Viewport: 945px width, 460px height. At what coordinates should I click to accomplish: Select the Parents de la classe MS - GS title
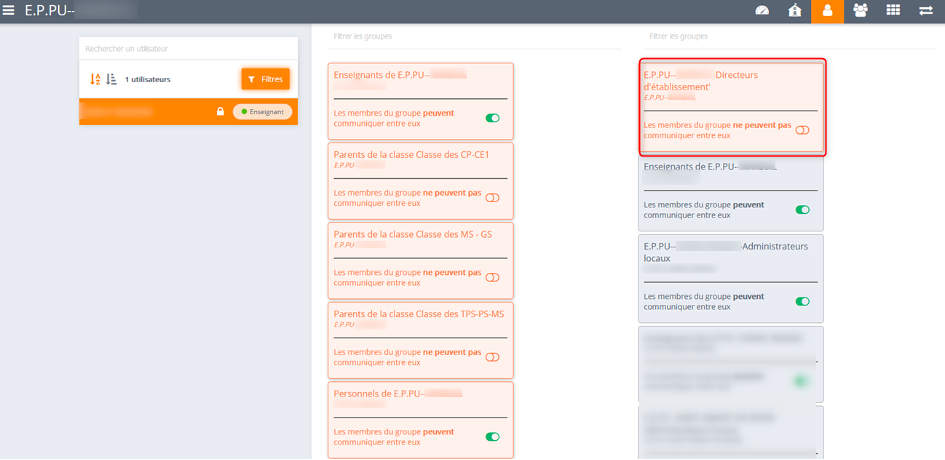(x=413, y=235)
